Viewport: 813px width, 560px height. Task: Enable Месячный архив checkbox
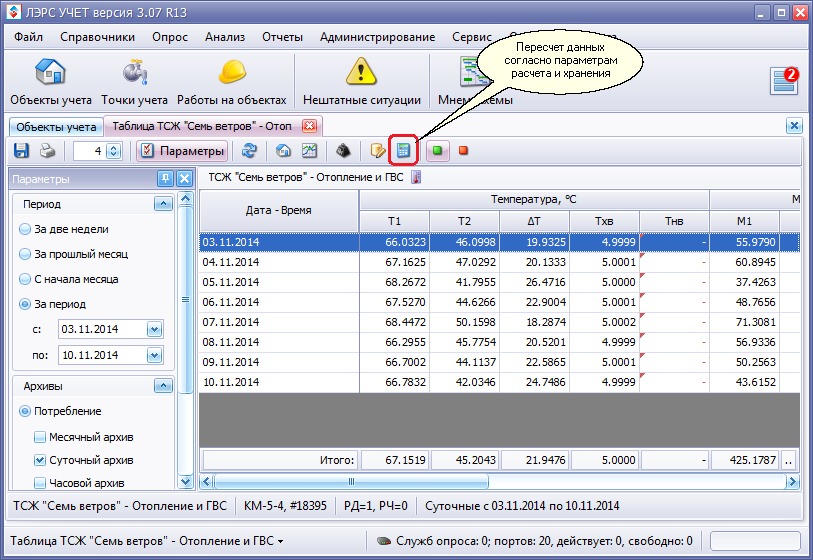click(x=39, y=437)
